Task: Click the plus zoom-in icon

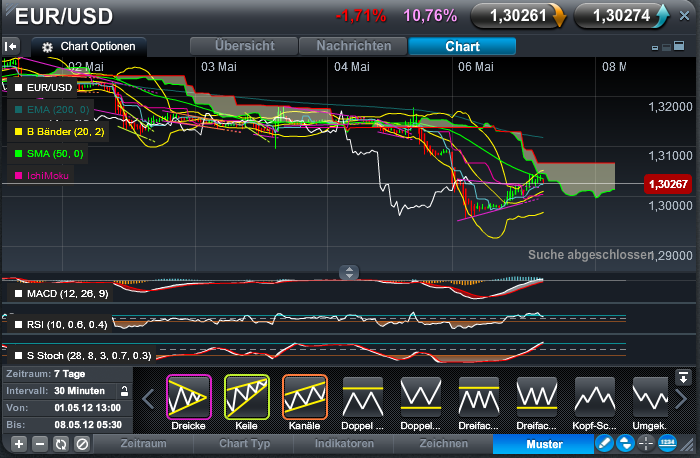Action: 19,444
